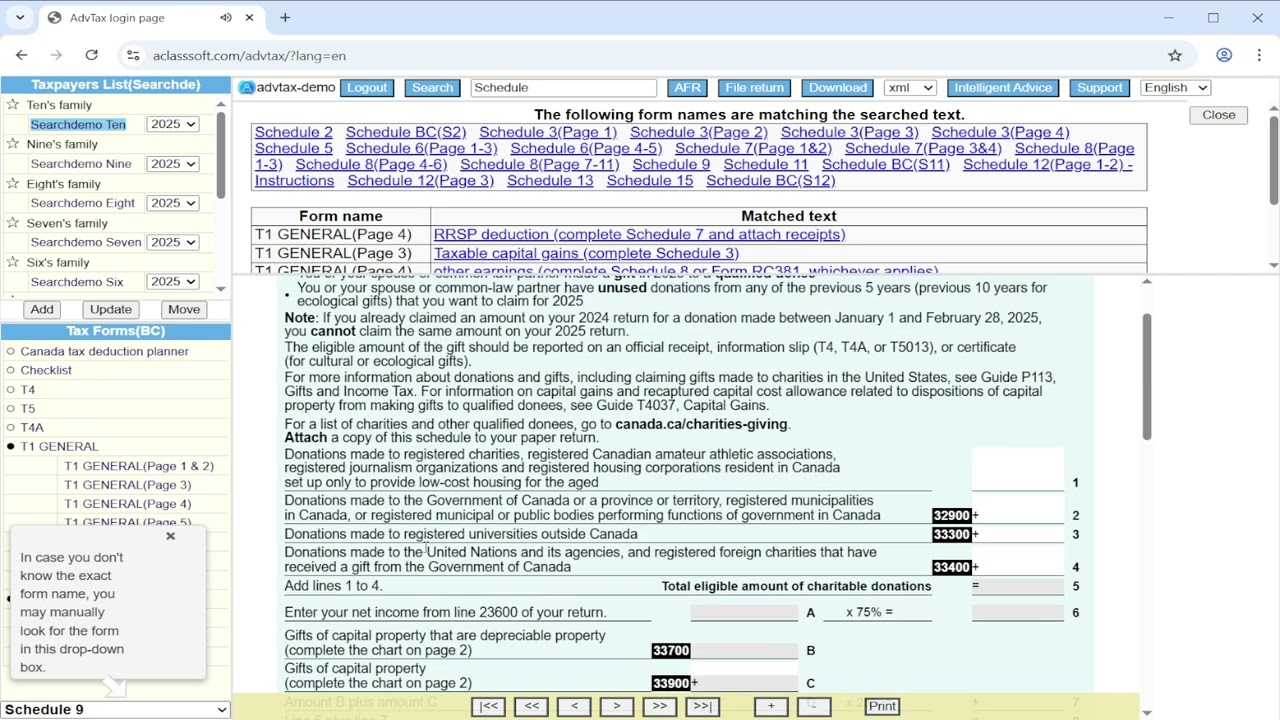Image resolution: width=1280 pixels, height=720 pixels.
Task: Open year dropdown for Searchdemo Eight
Action: click(x=172, y=203)
